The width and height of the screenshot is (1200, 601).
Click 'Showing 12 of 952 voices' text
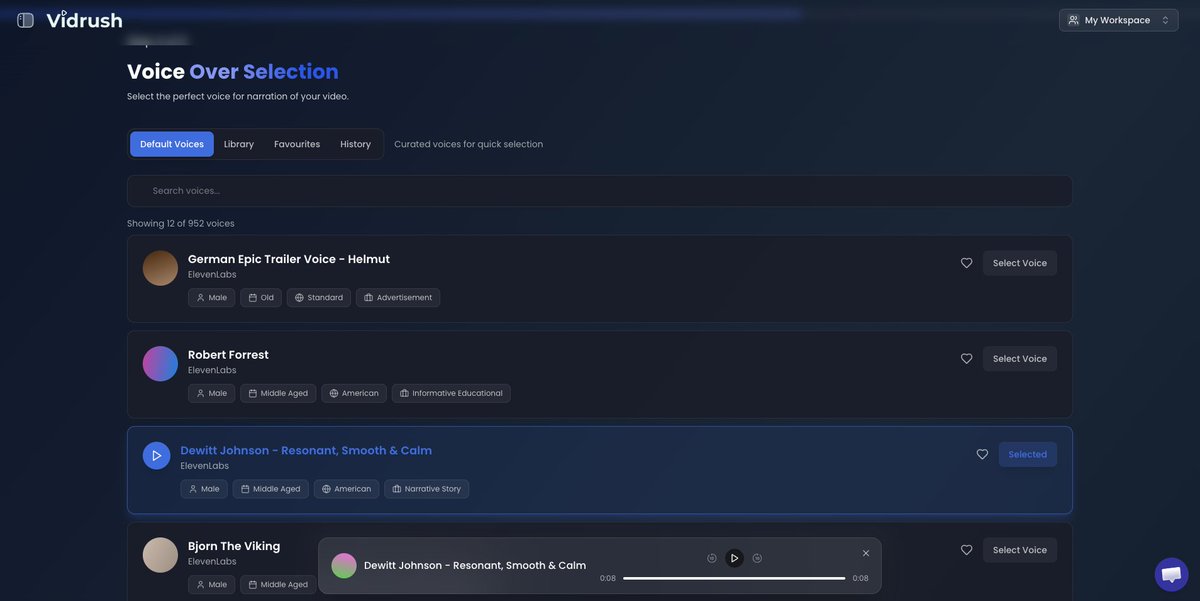click(x=181, y=224)
